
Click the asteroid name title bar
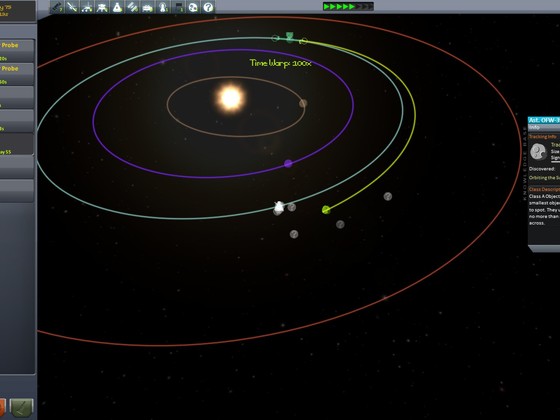pos(544,120)
